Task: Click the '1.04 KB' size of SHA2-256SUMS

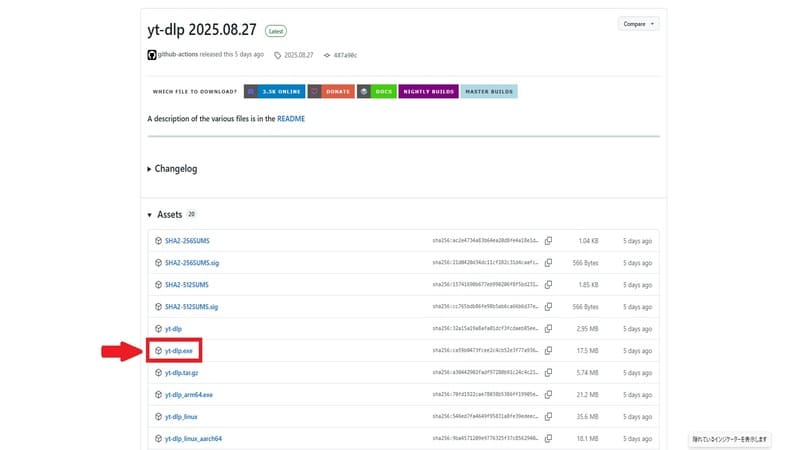Action: coord(588,241)
